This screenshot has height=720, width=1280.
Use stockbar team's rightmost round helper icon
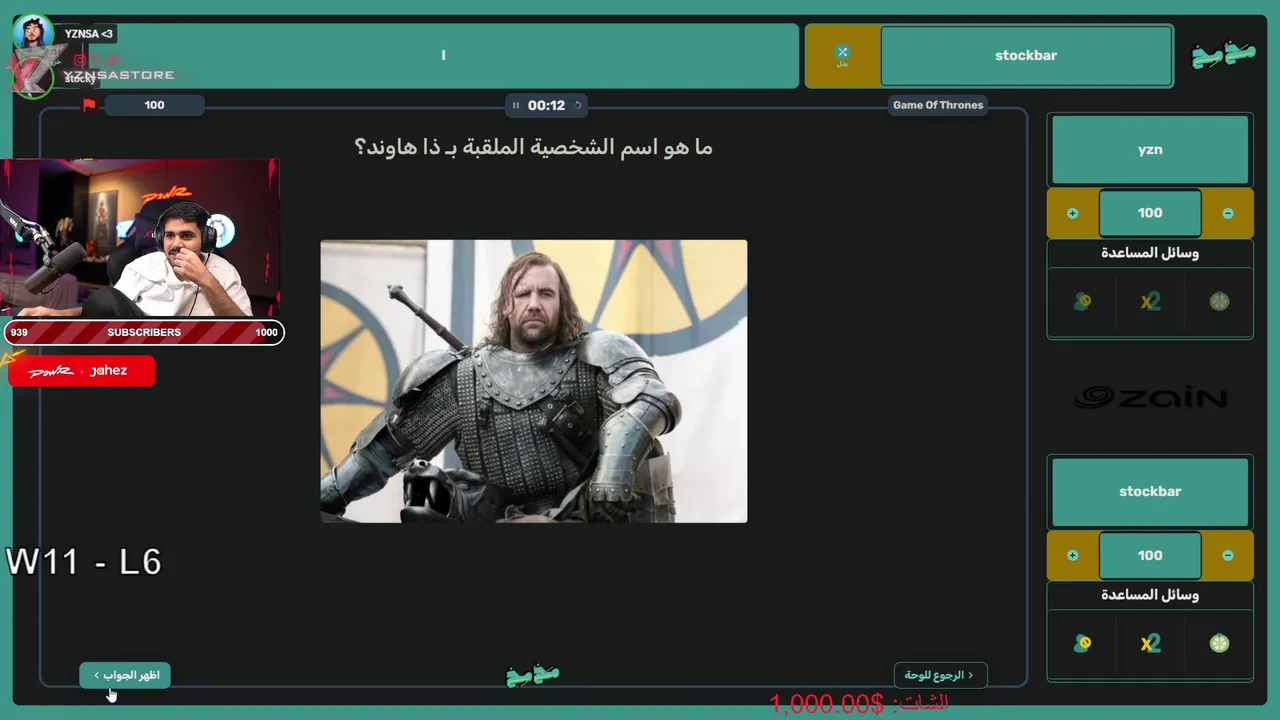pos(1219,643)
